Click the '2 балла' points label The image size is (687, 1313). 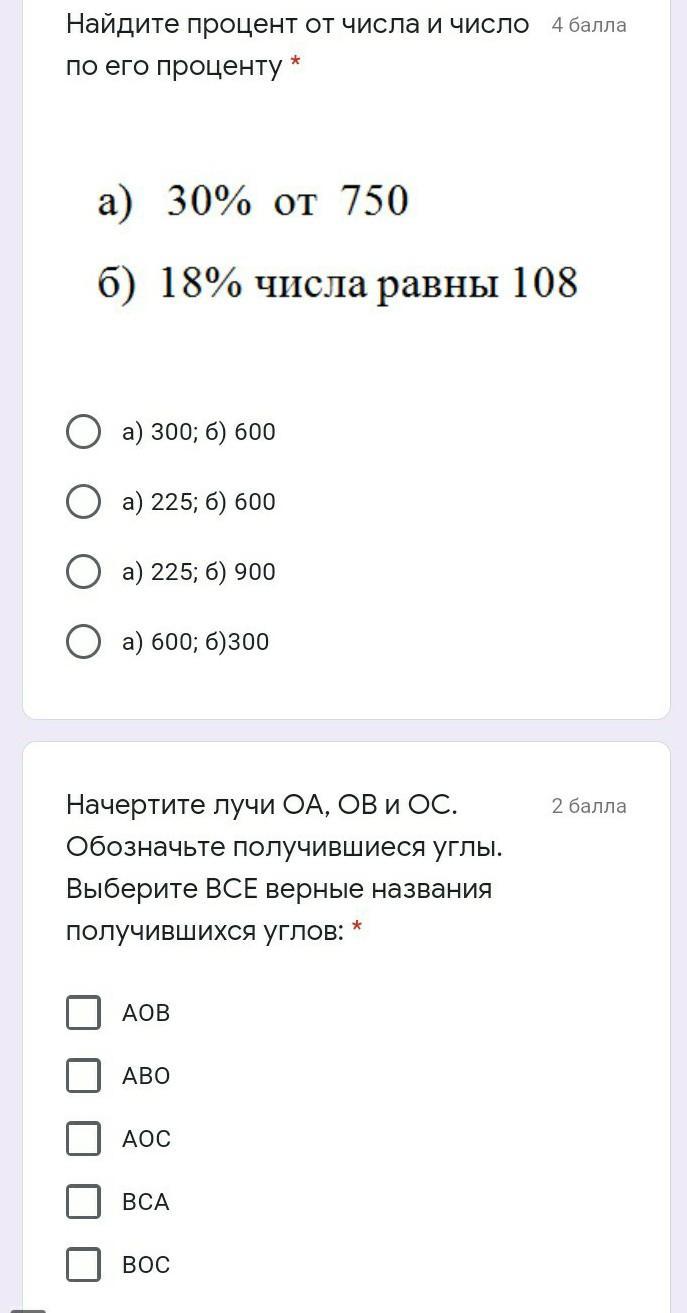589,806
